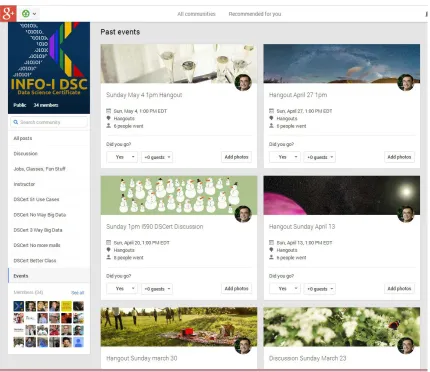Open Yes dropdown for April 27 event
Viewport: 430px width, 372px height.
285,157
